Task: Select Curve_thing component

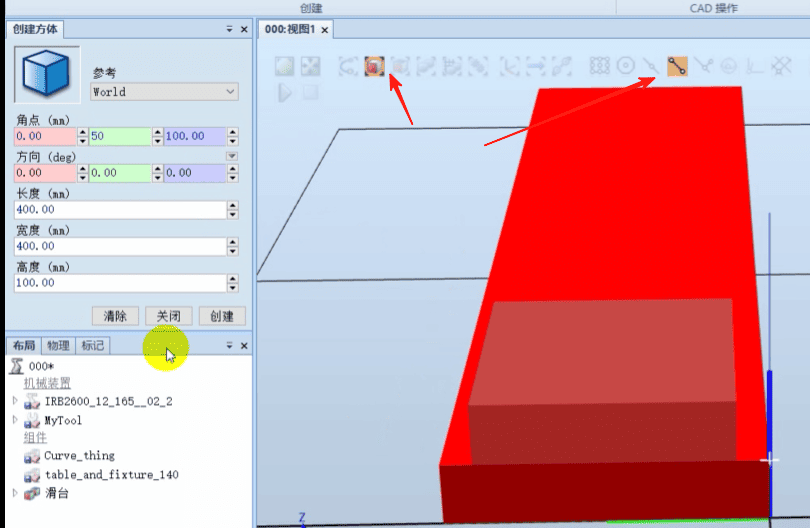Action: click(x=80, y=456)
